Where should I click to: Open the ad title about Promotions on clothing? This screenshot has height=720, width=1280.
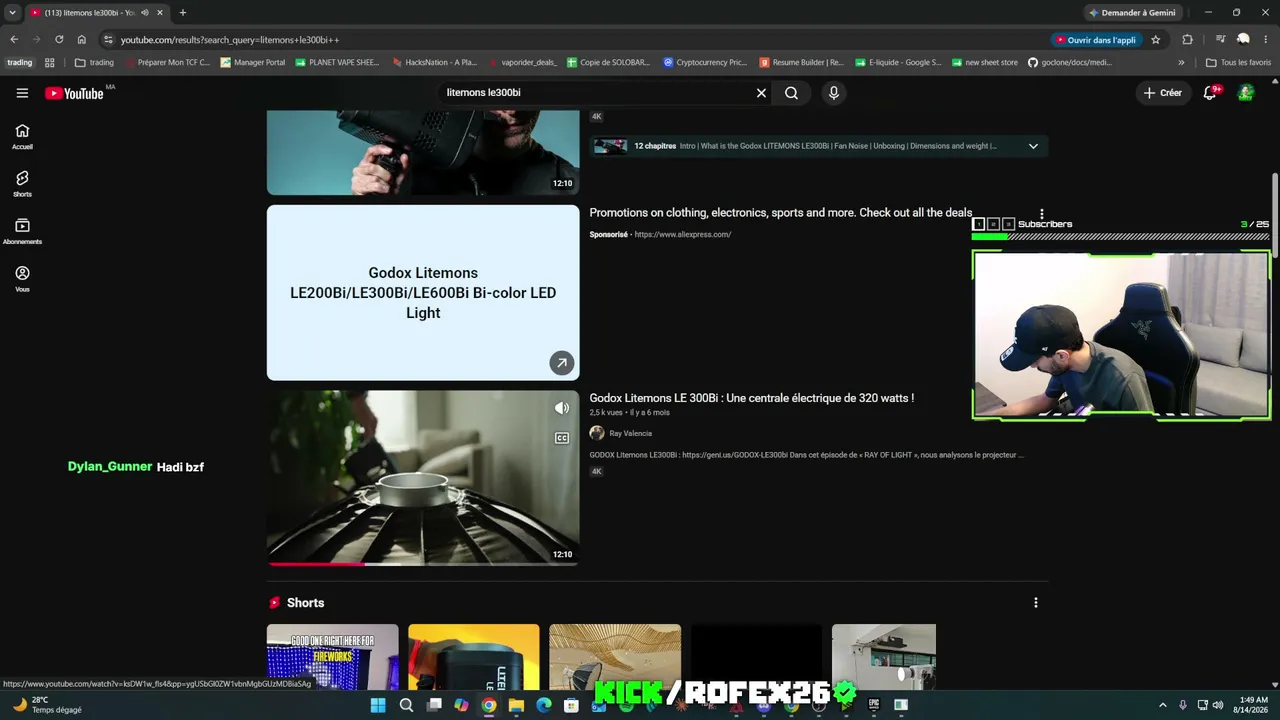click(x=780, y=213)
